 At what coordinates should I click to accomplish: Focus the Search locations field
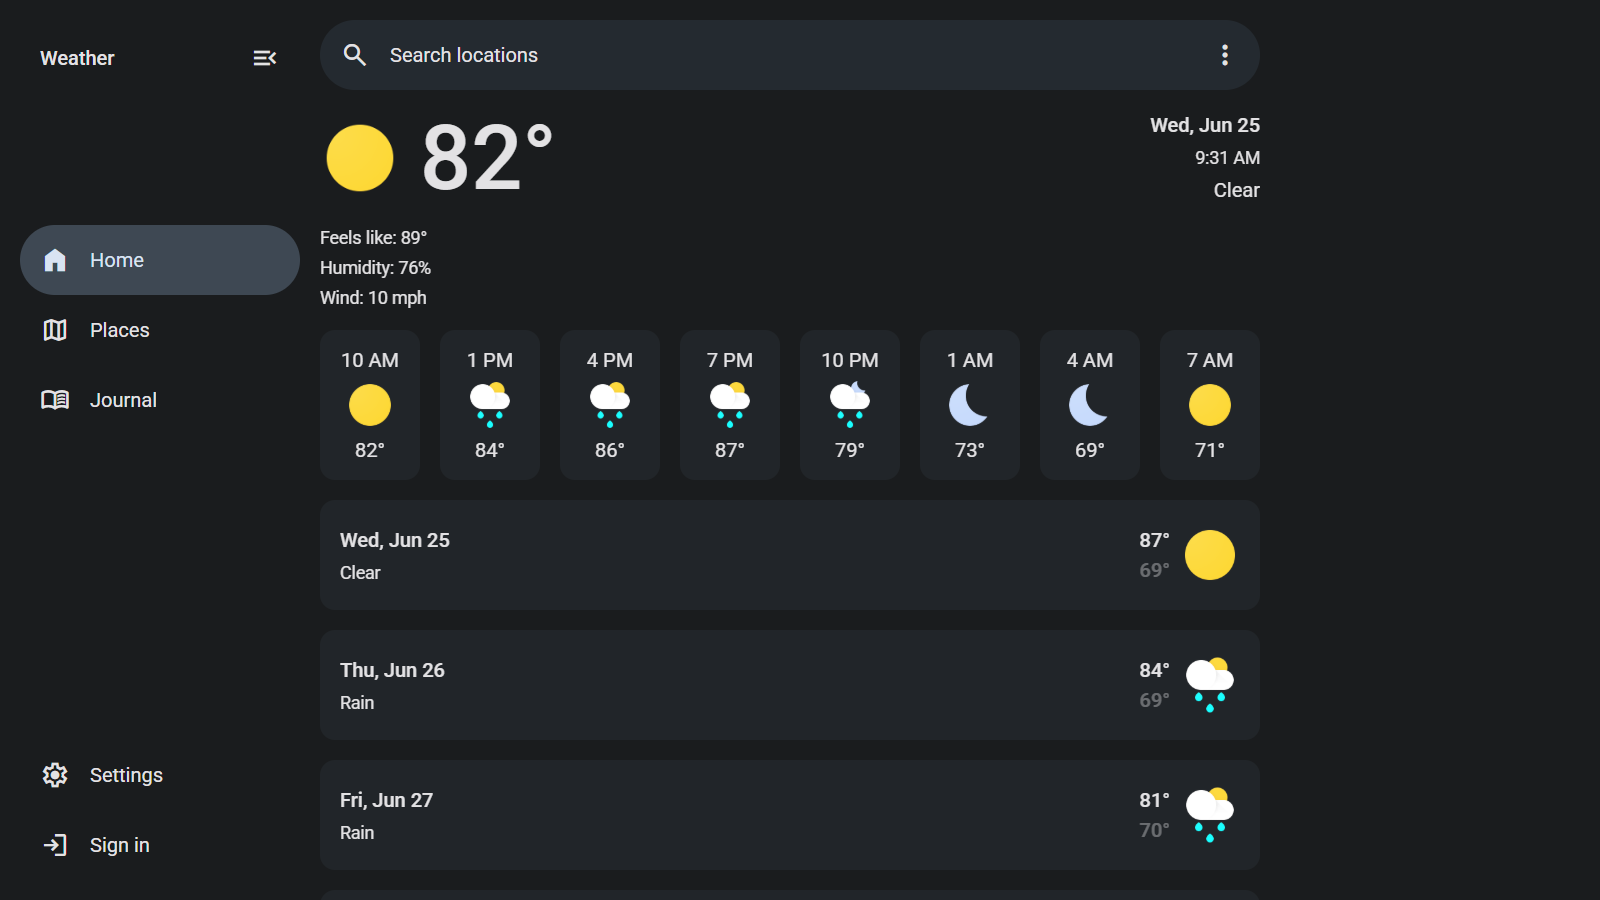pos(790,55)
